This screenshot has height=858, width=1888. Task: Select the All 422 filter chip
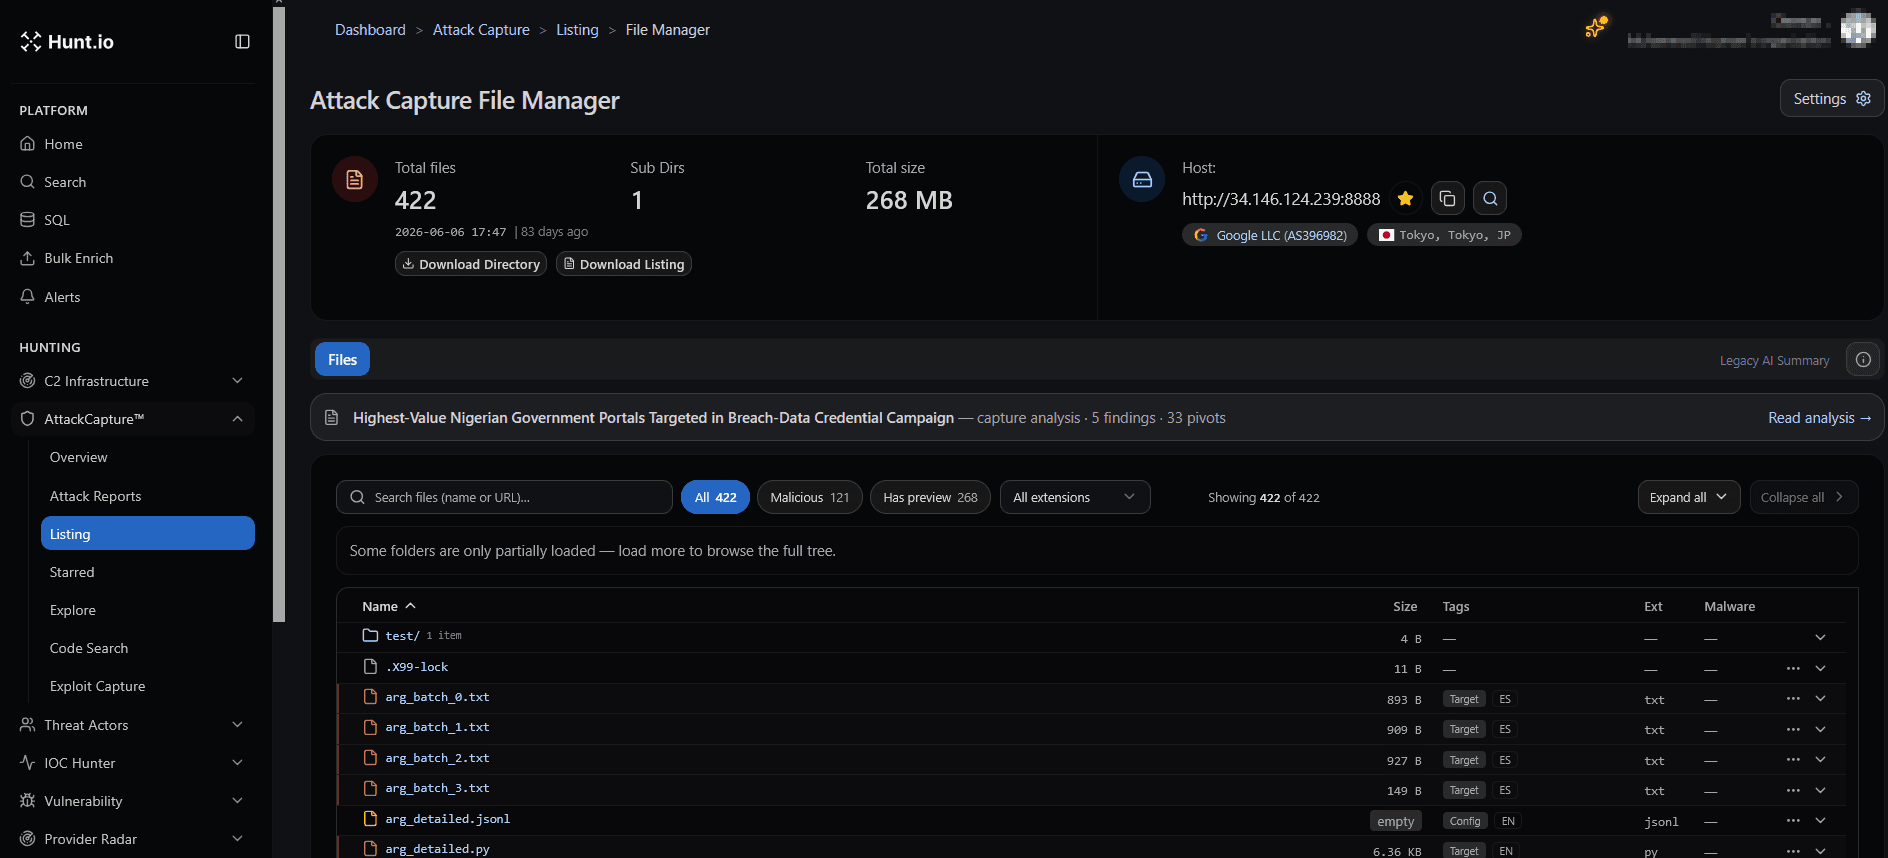click(715, 497)
